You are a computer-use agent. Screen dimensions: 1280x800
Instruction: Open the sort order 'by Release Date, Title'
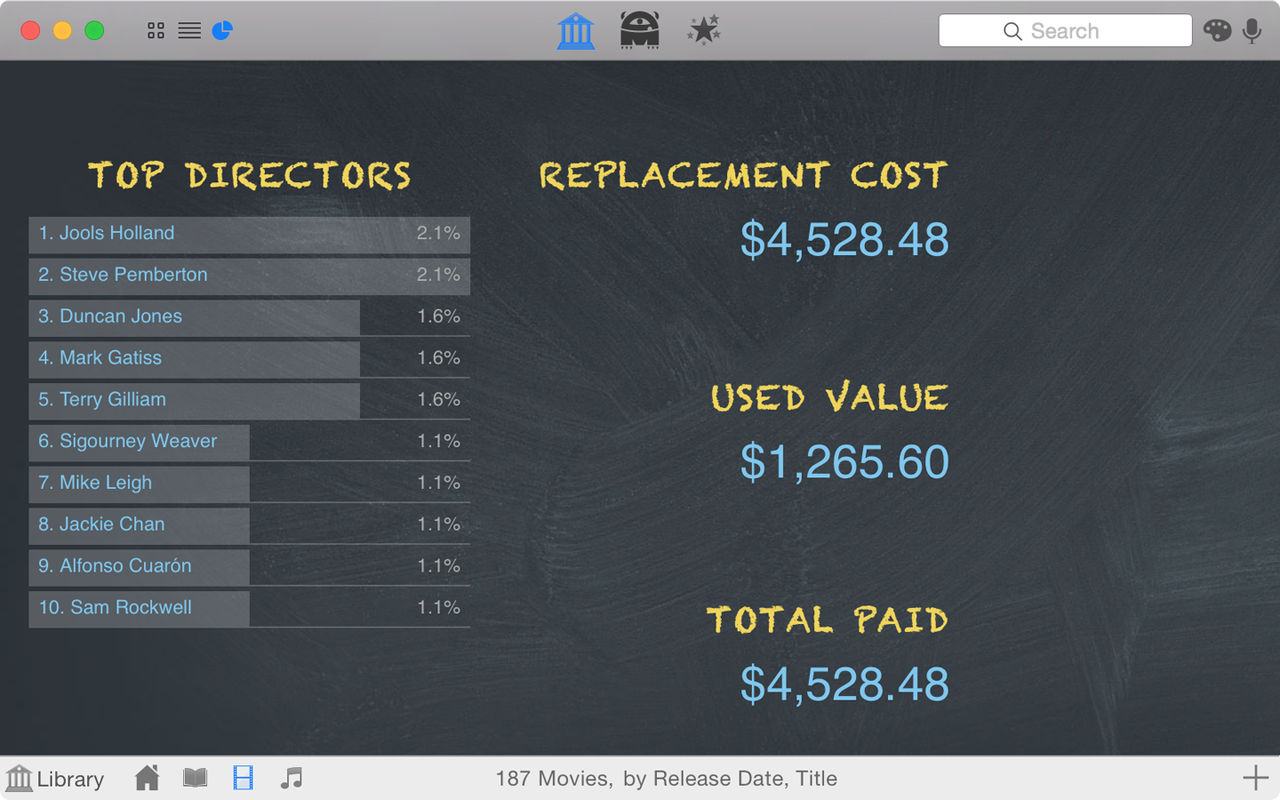730,778
